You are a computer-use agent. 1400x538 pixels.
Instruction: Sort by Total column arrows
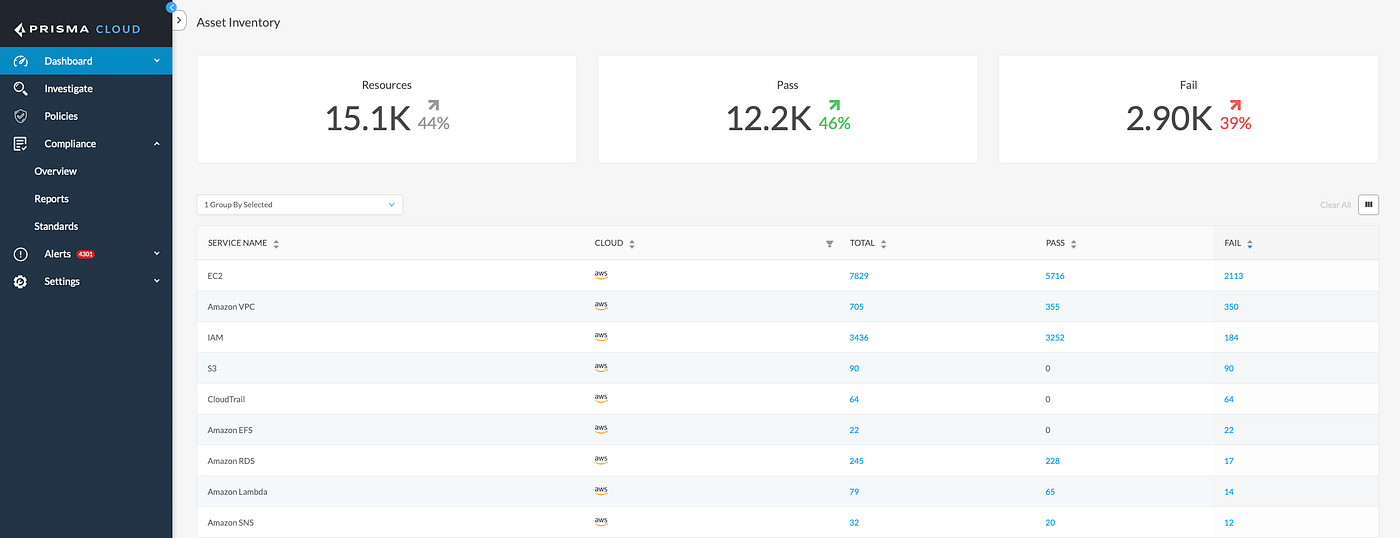[x=884, y=244]
